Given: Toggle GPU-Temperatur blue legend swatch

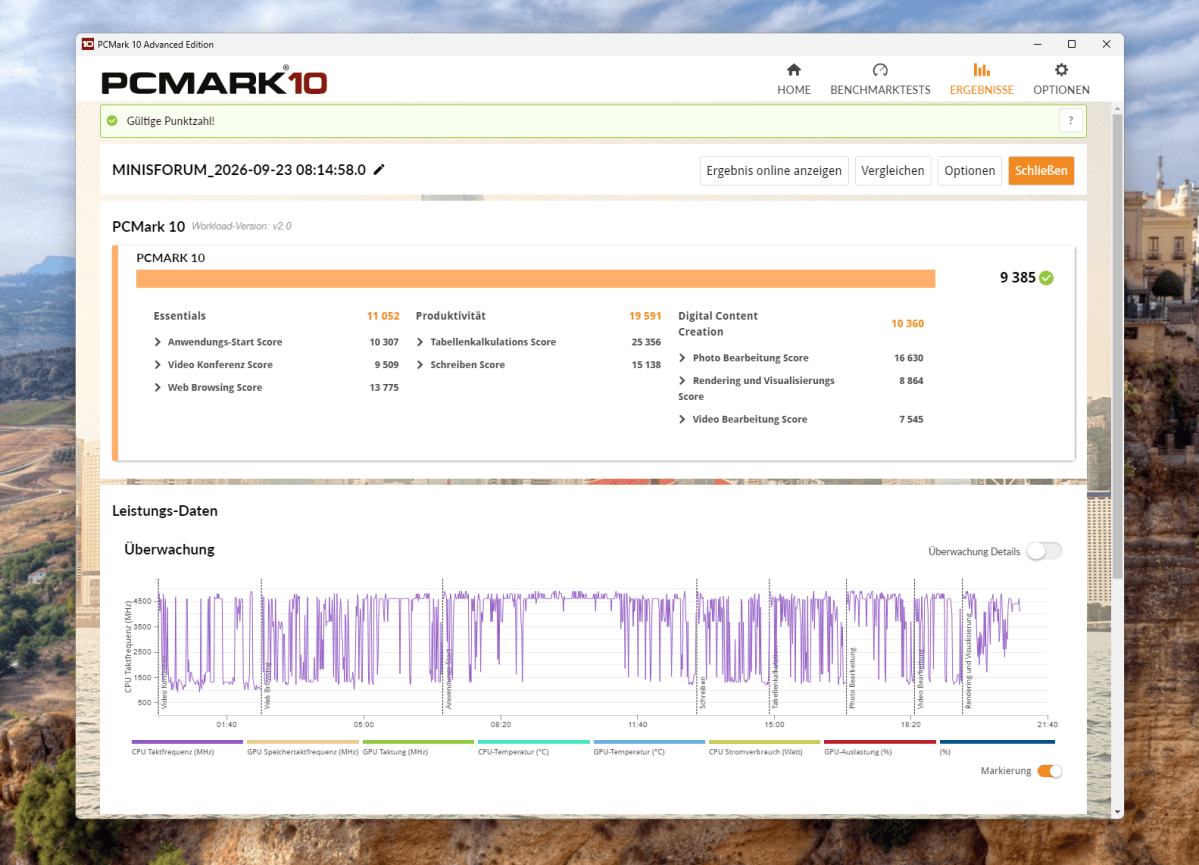Looking at the screenshot, I should tap(649, 742).
